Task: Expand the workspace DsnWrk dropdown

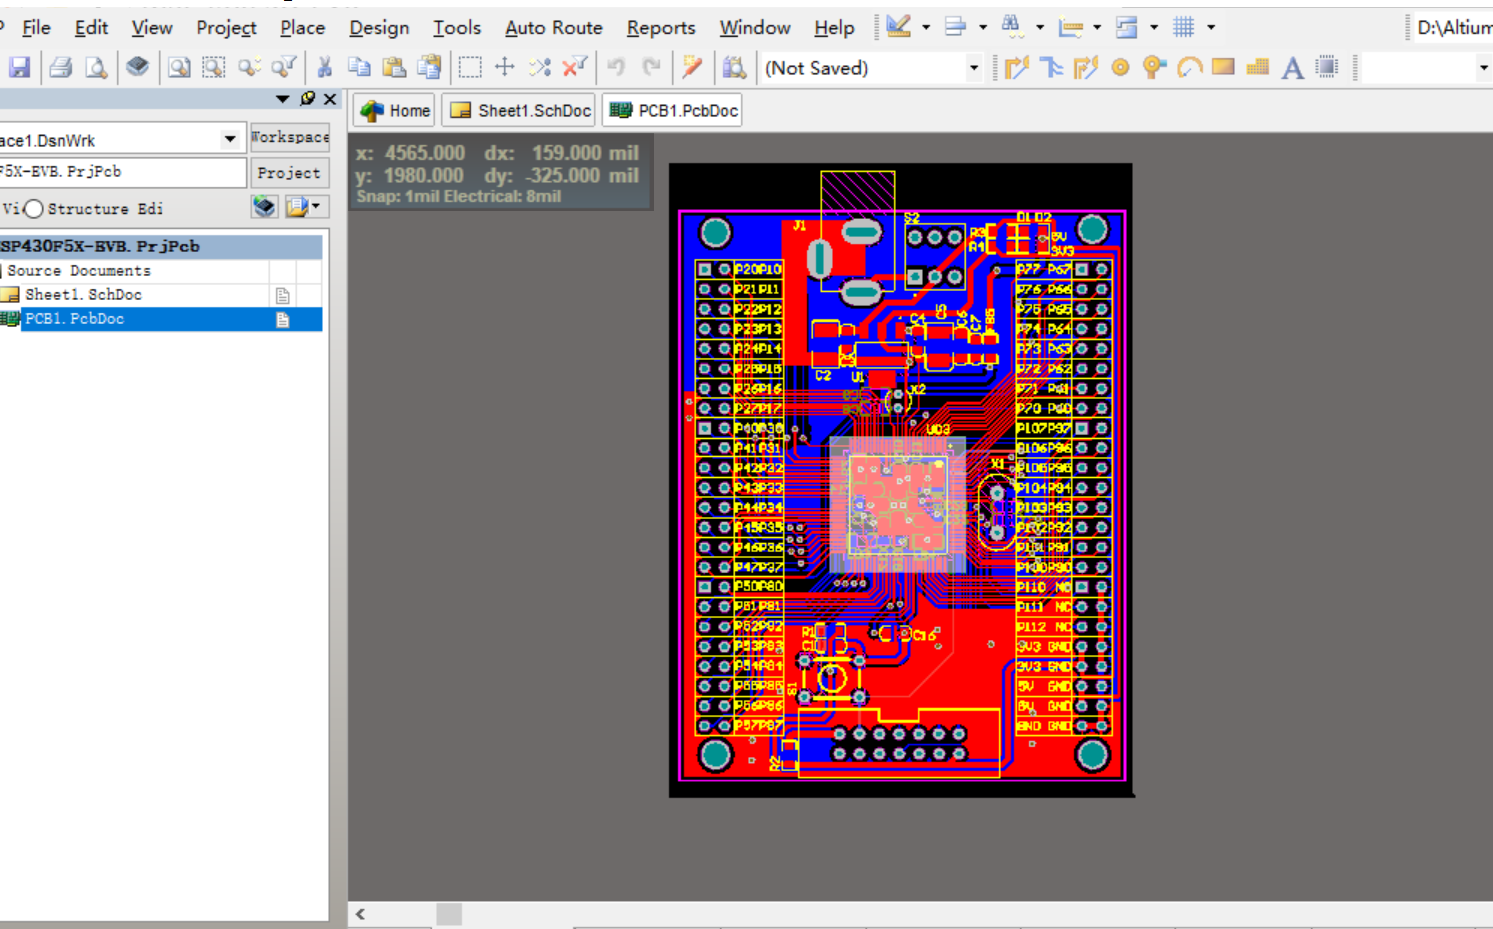Action: tap(230, 139)
